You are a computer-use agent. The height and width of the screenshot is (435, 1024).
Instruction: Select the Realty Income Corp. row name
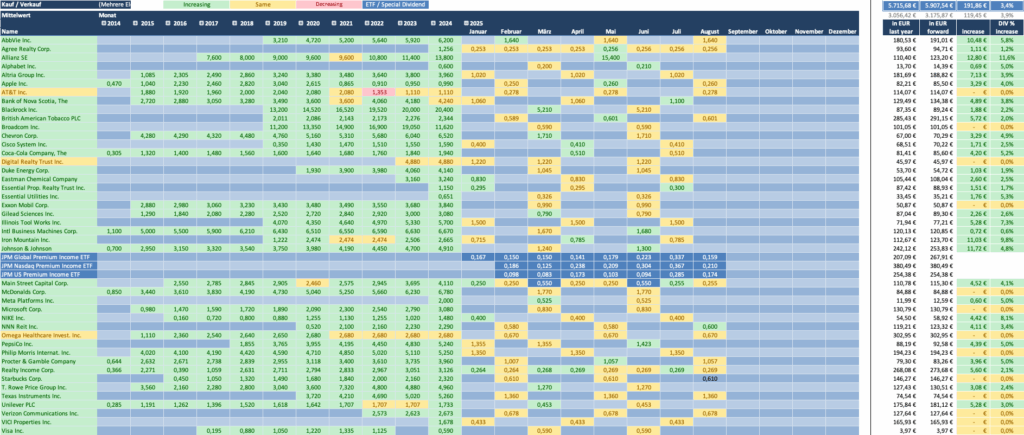48,370
